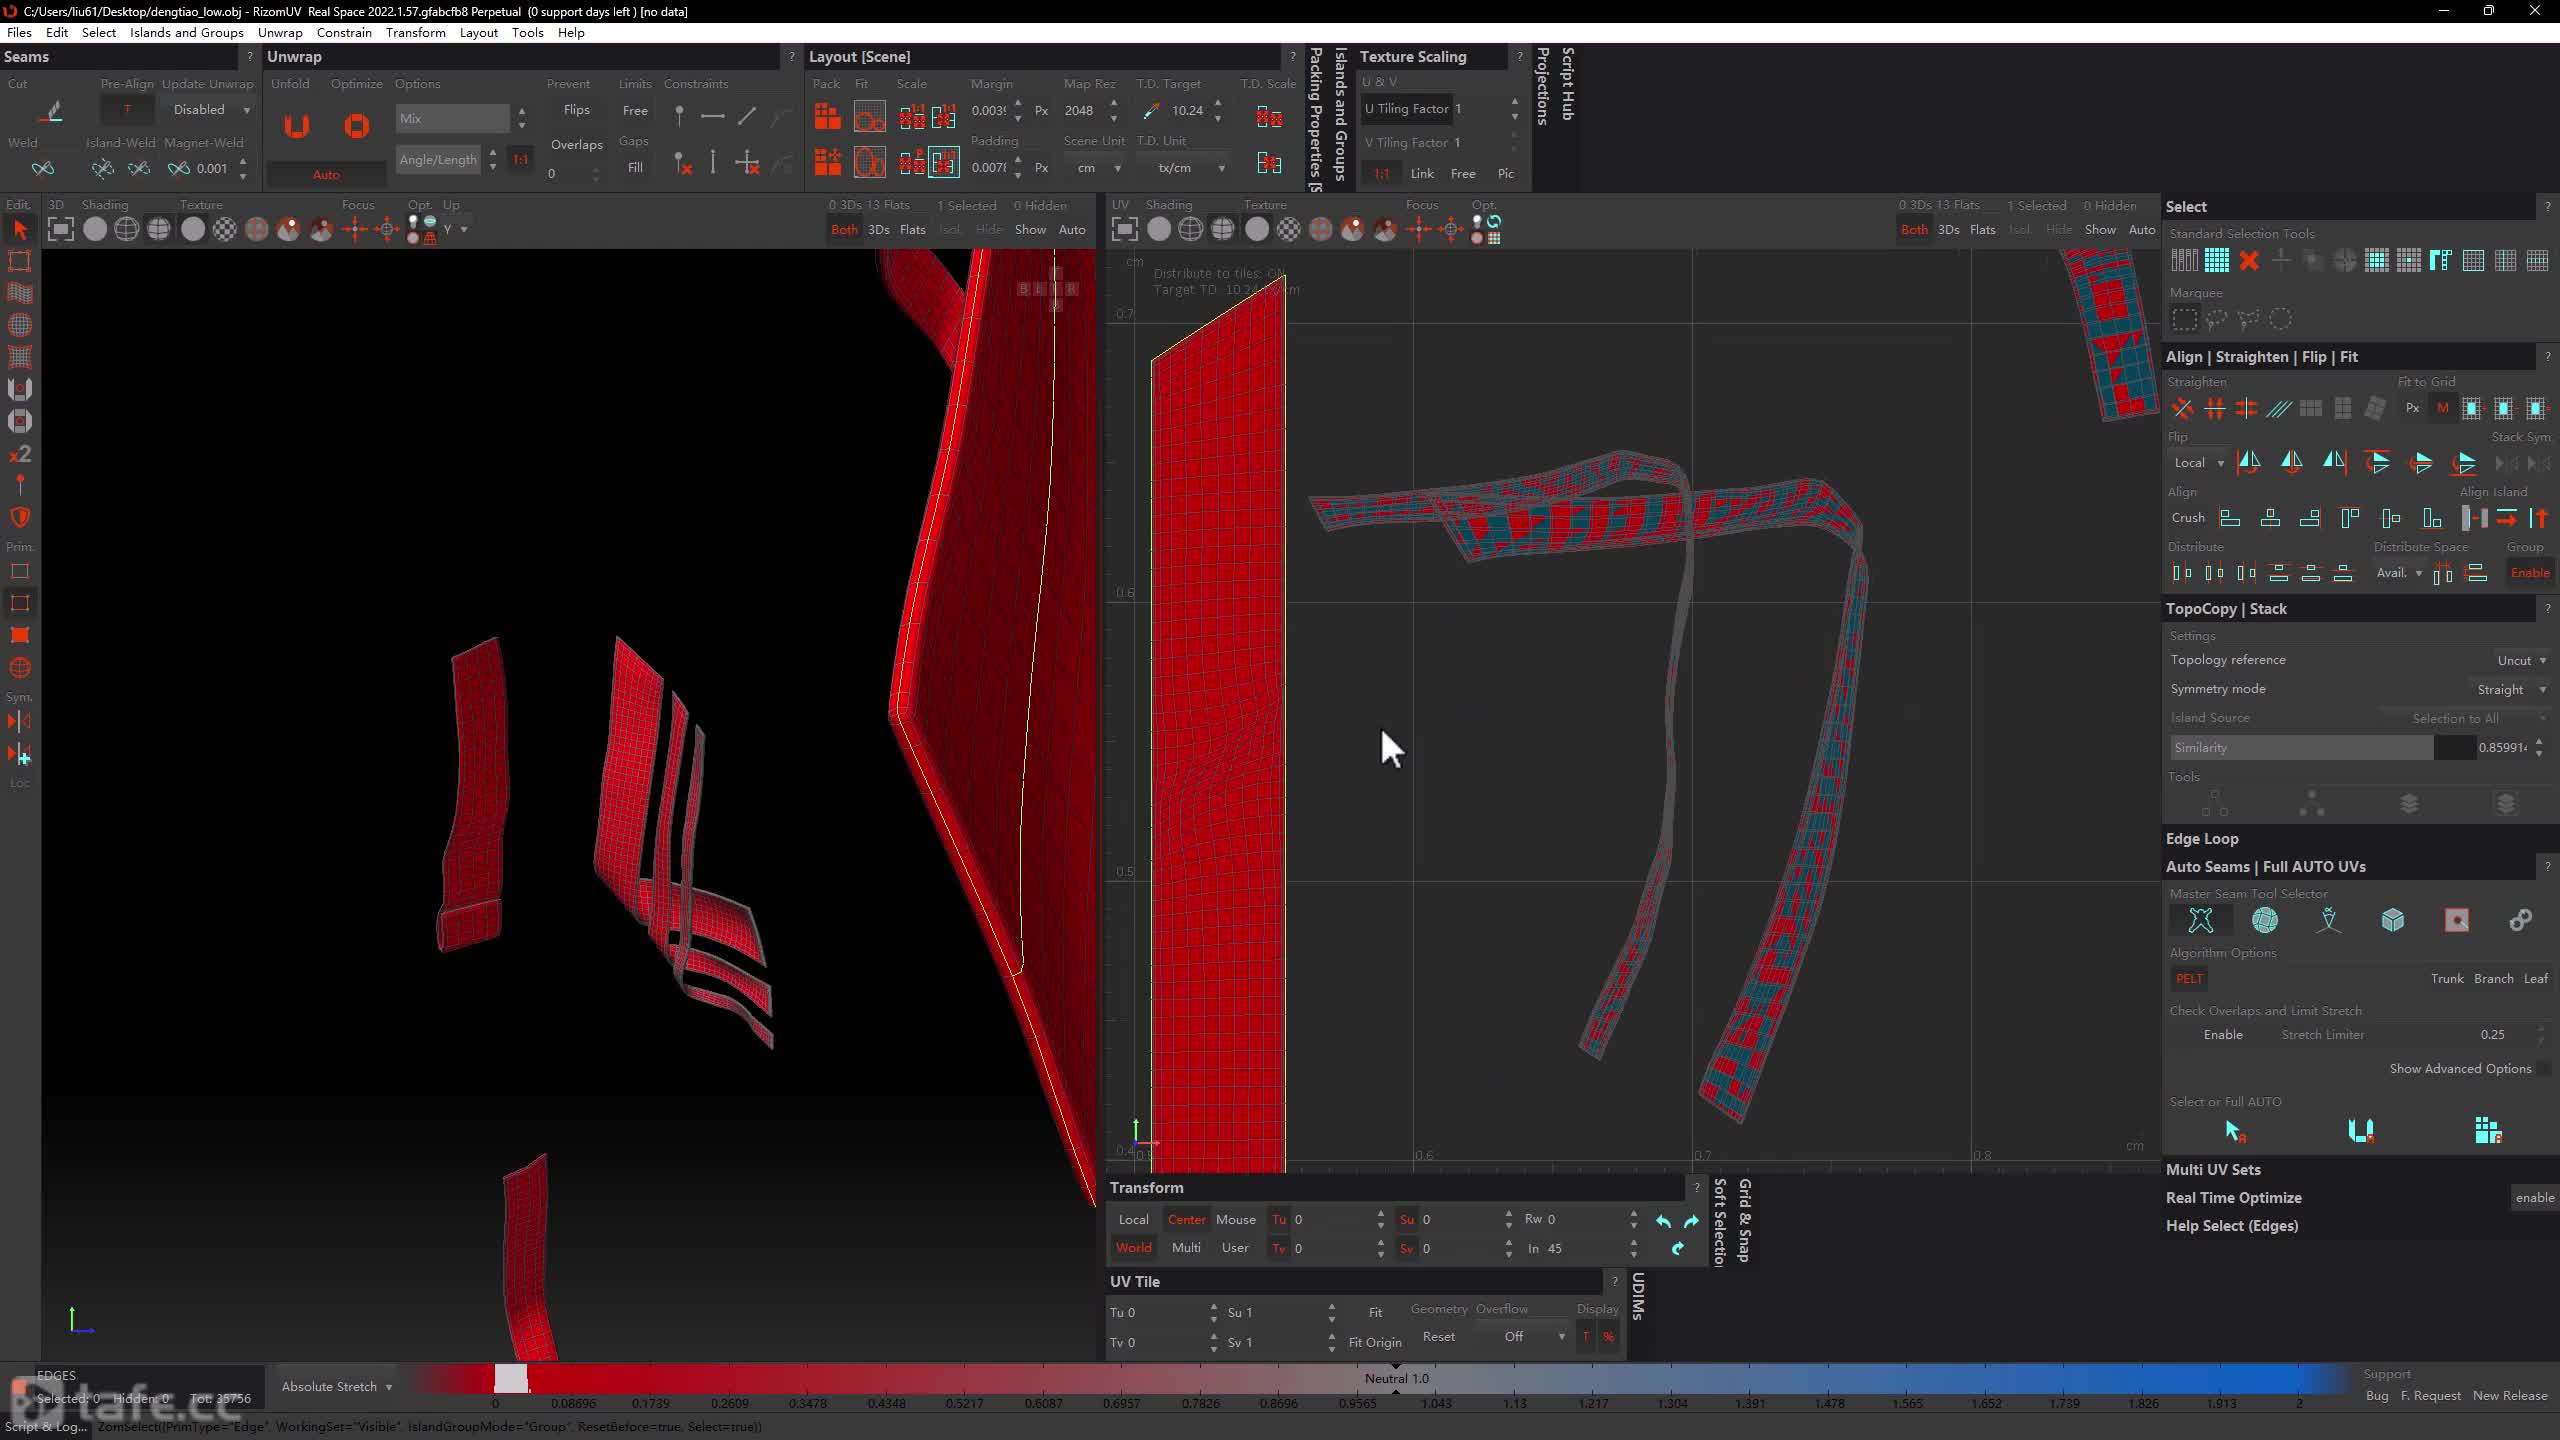Toggle 3Ds in UV view header
Image resolution: width=2560 pixels, height=1440 pixels.
(1948, 230)
